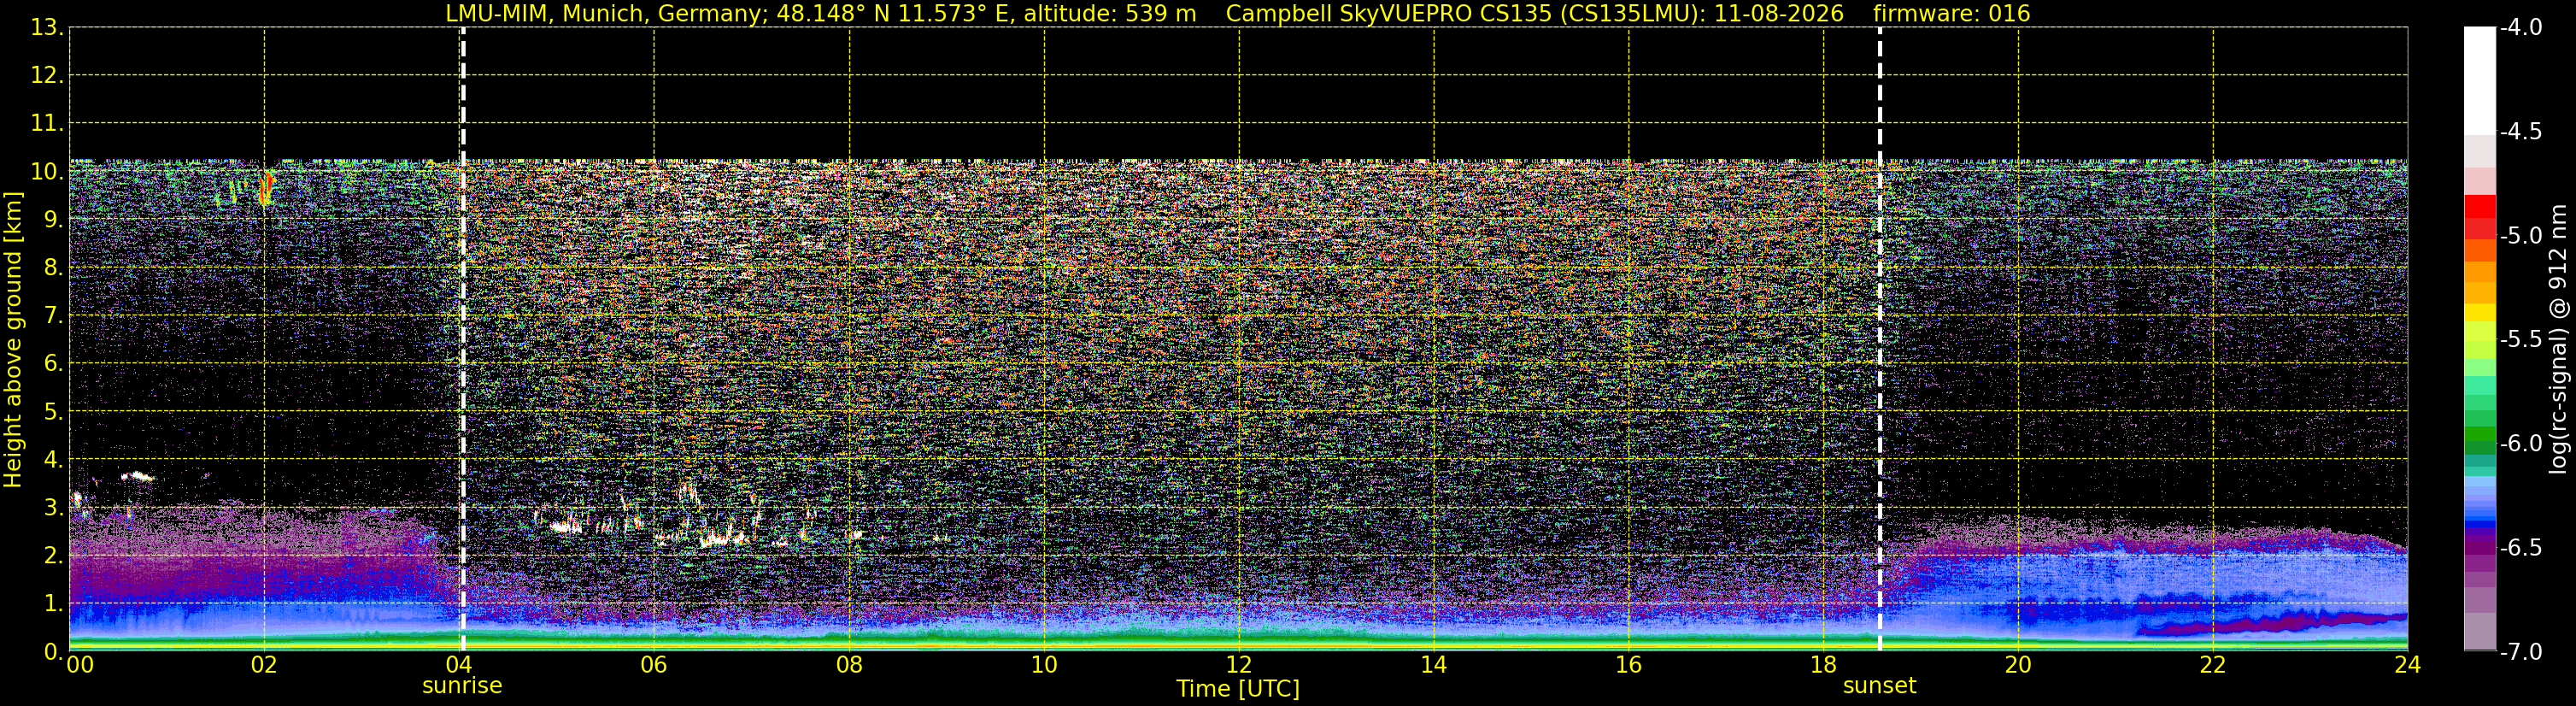Click the '7.' height axis tick label

click(53, 315)
